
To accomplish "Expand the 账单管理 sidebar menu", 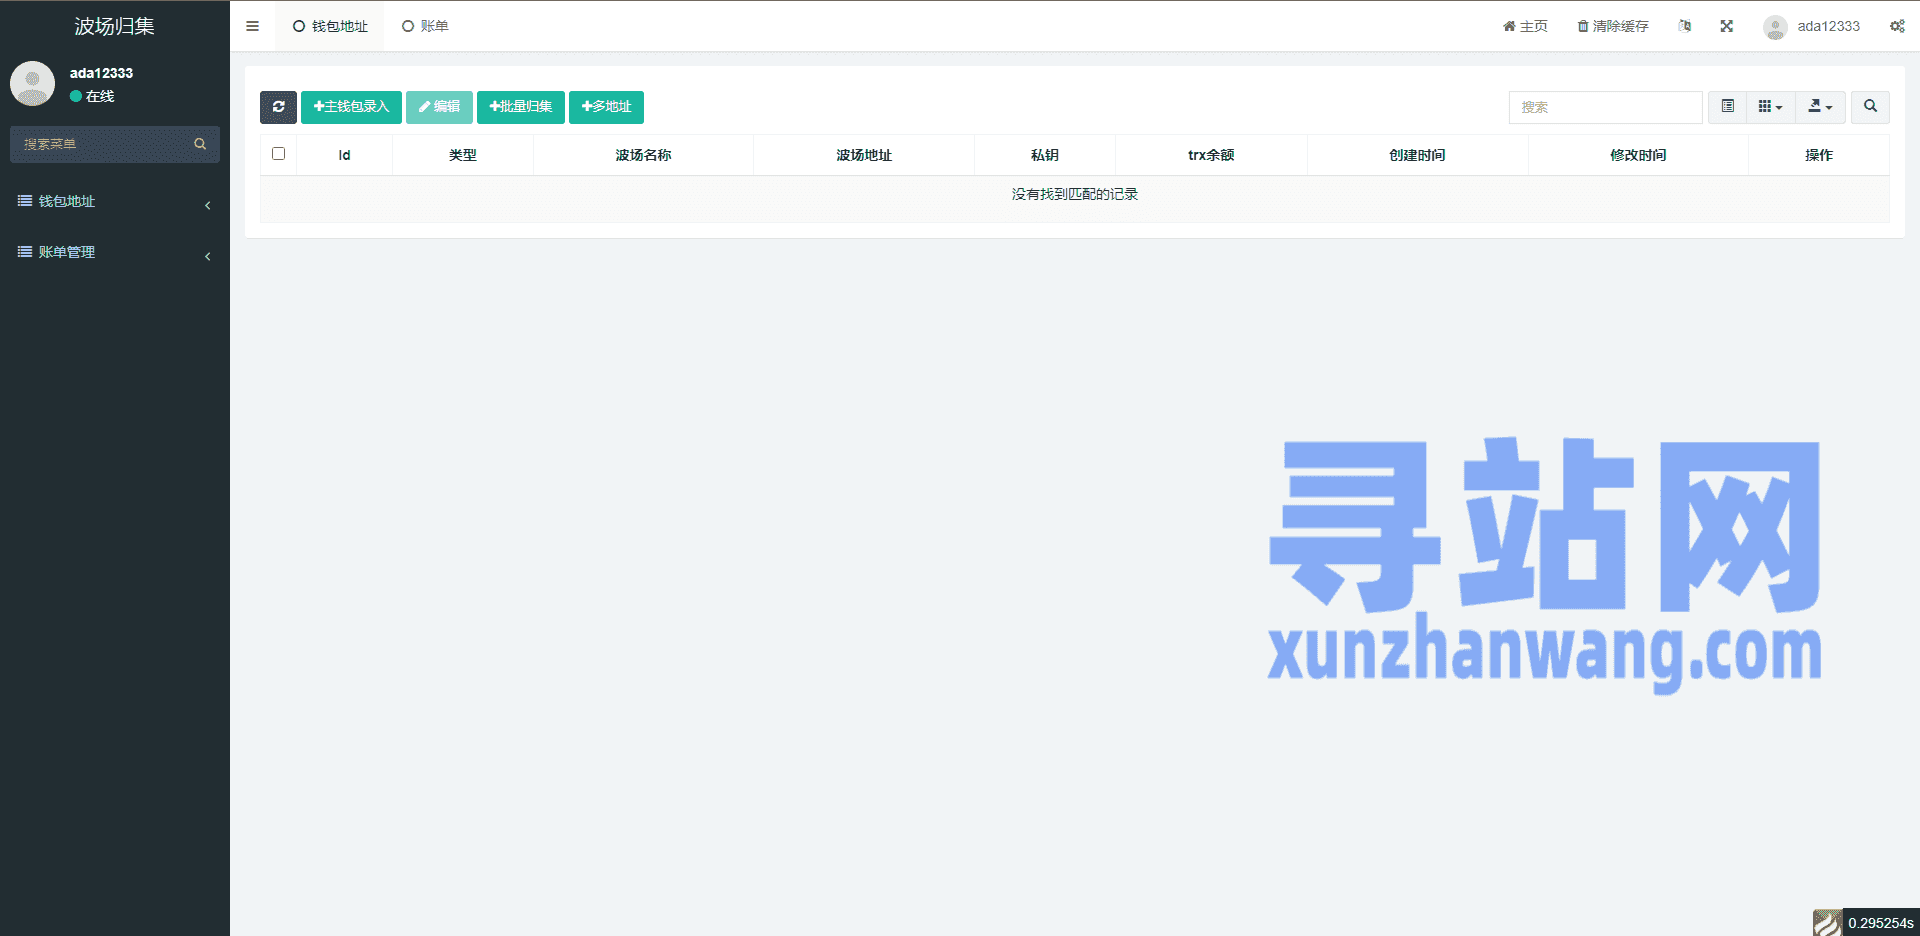I will (115, 253).
